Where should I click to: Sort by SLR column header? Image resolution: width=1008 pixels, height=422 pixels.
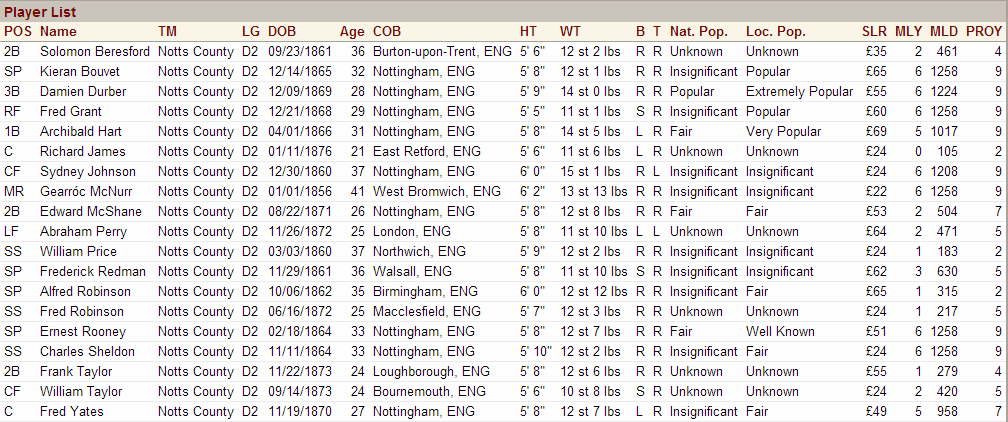pos(874,32)
